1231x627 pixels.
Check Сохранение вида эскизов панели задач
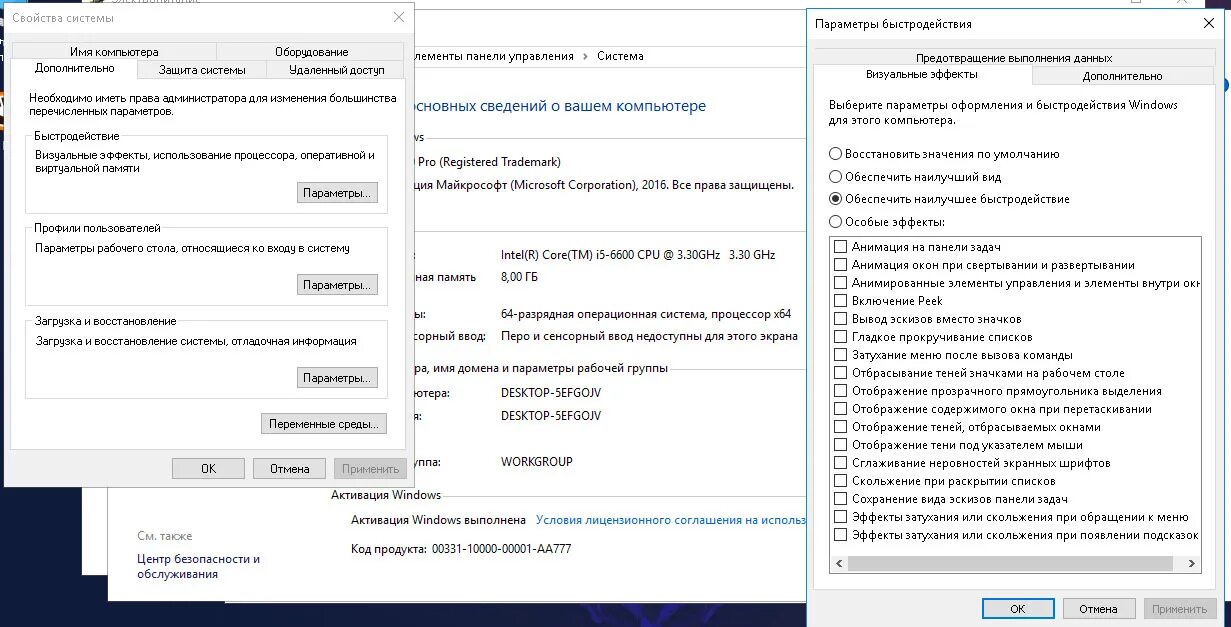(841, 499)
